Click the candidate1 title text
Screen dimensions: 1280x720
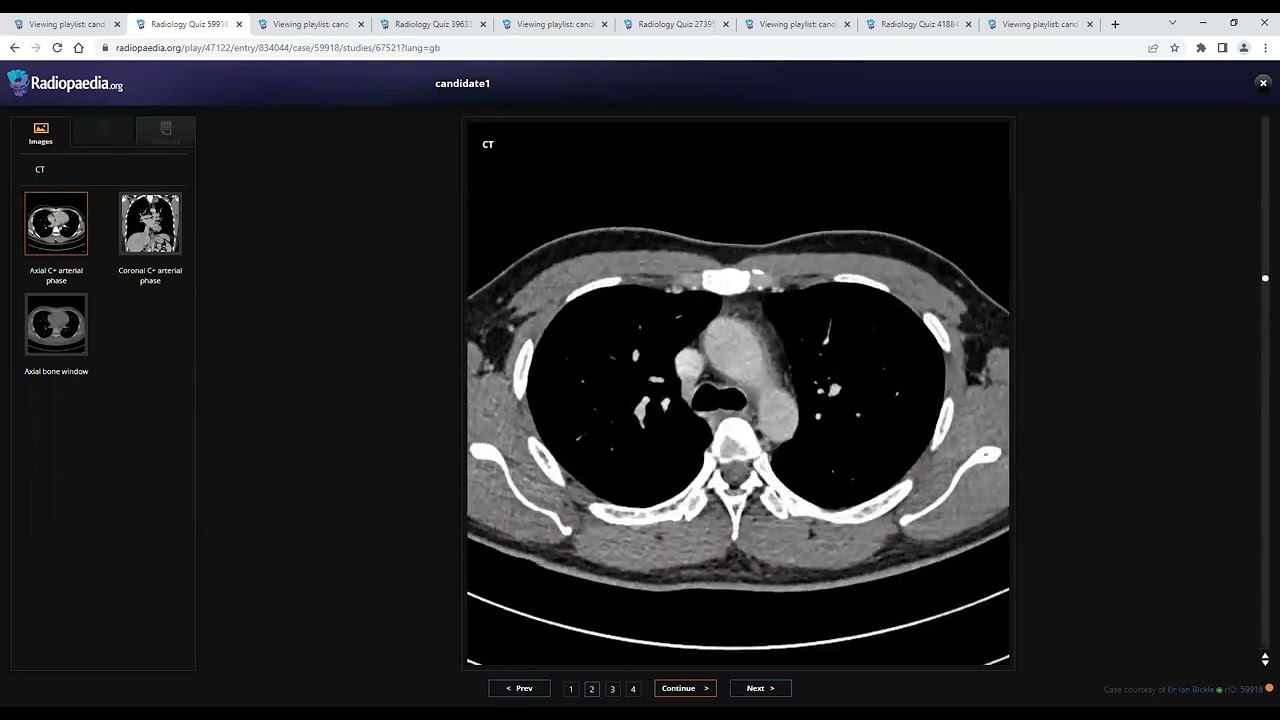(462, 84)
